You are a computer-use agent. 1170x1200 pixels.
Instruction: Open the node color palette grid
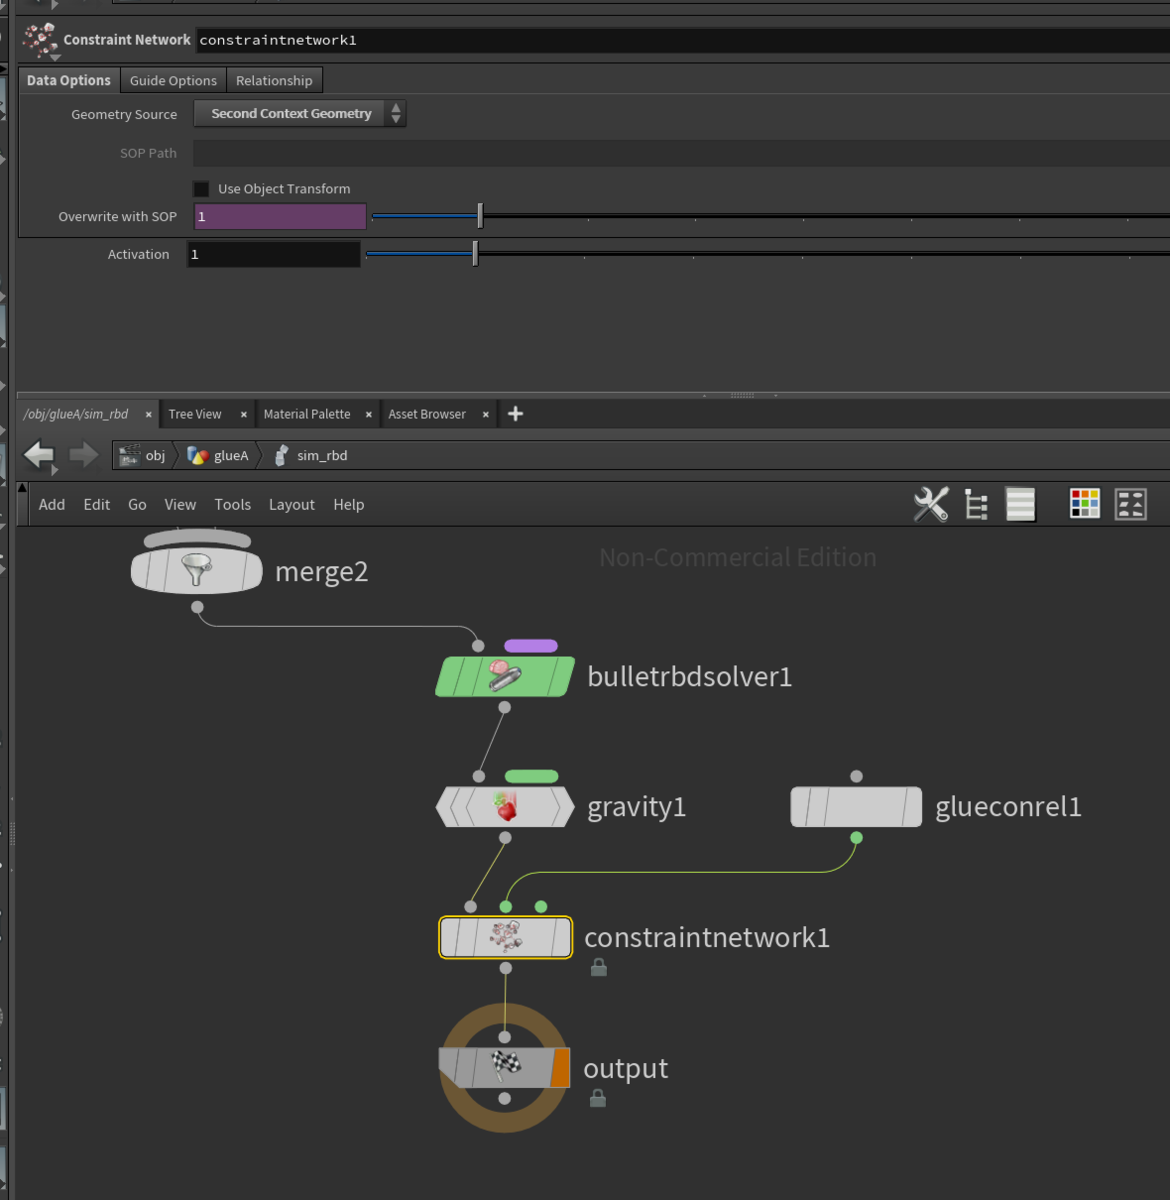(1084, 504)
